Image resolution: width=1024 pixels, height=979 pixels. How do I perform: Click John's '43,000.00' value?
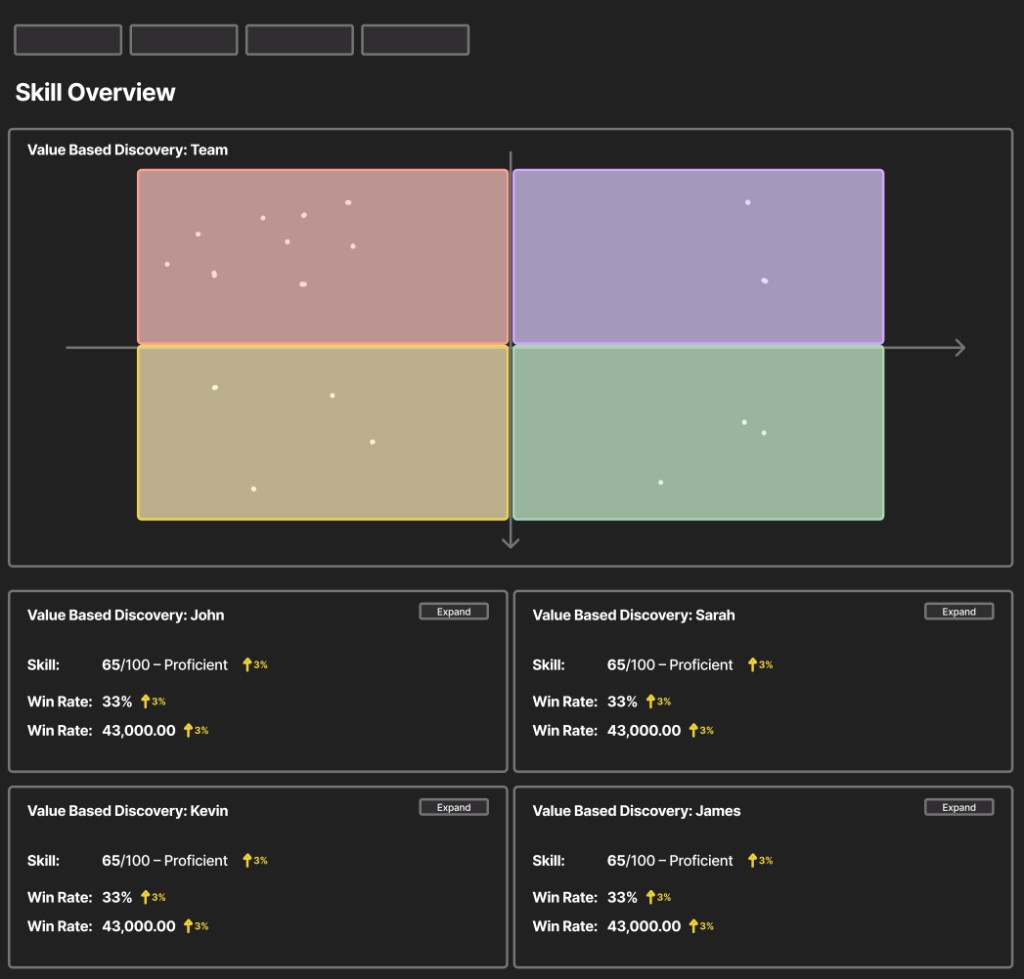tap(138, 731)
